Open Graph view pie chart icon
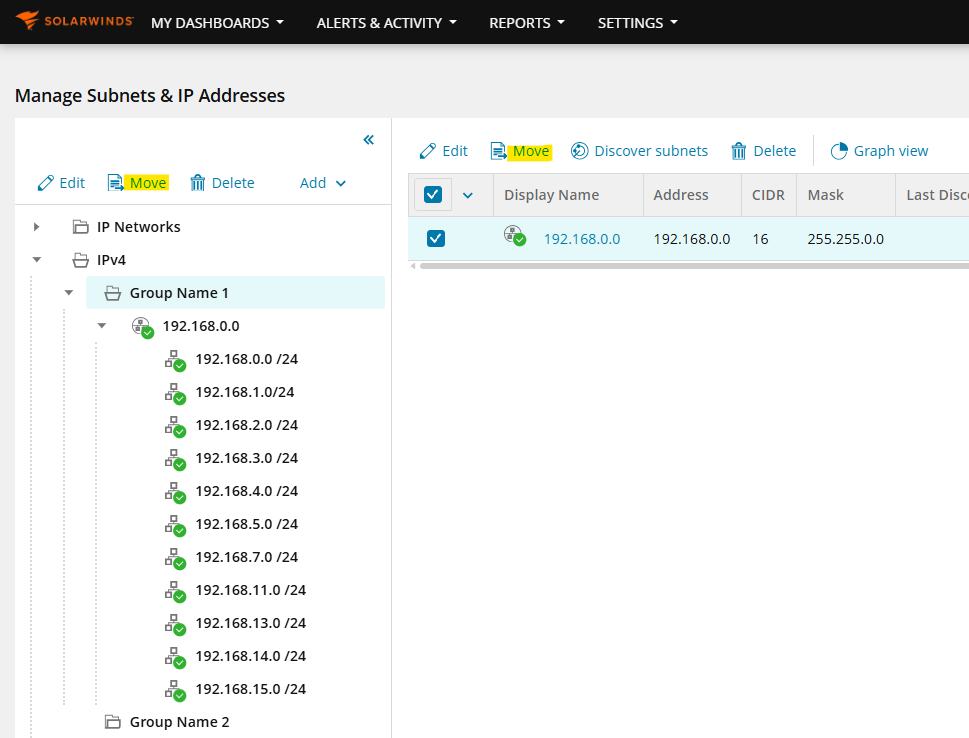969x738 pixels. [x=839, y=151]
